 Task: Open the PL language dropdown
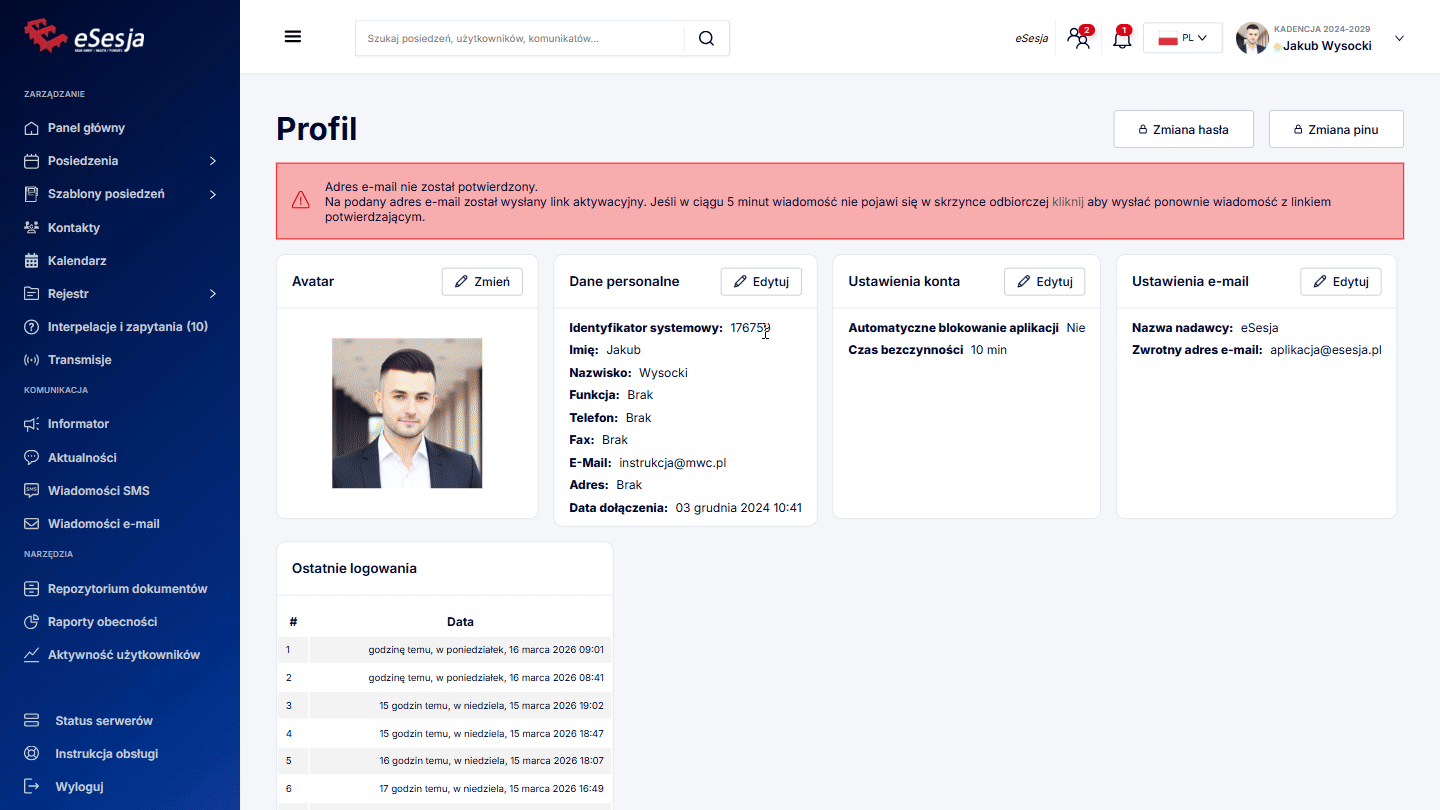pyautogui.click(x=1182, y=38)
